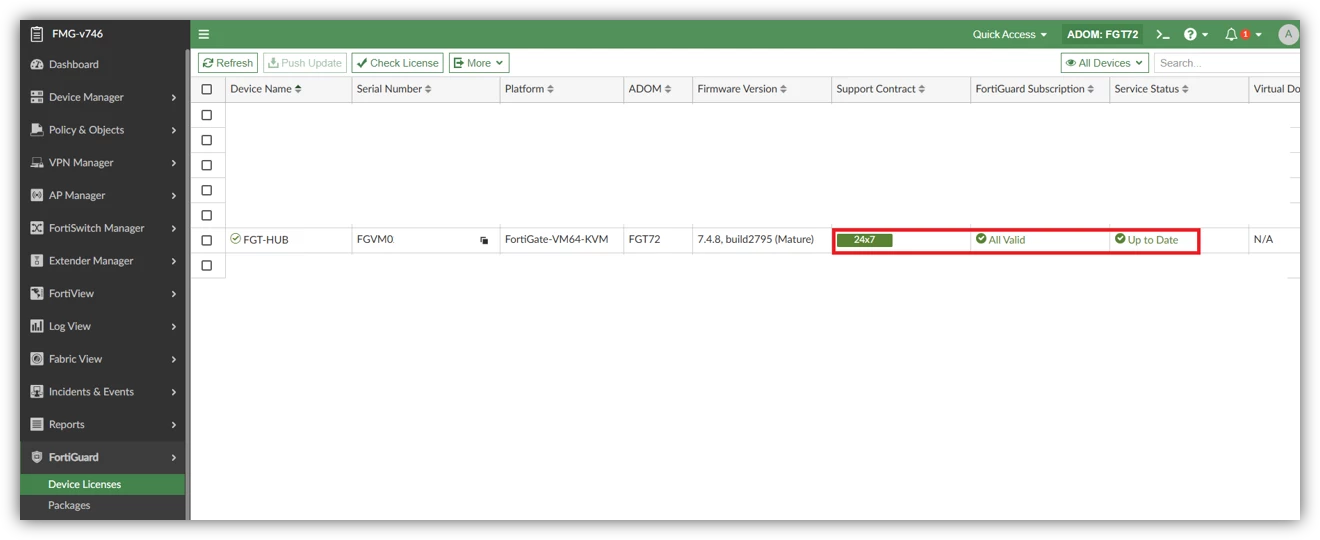This screenshot has width=1320, height=540.
Task: Check the checkbox below FGT-HUB row
Action: [207, 265]
